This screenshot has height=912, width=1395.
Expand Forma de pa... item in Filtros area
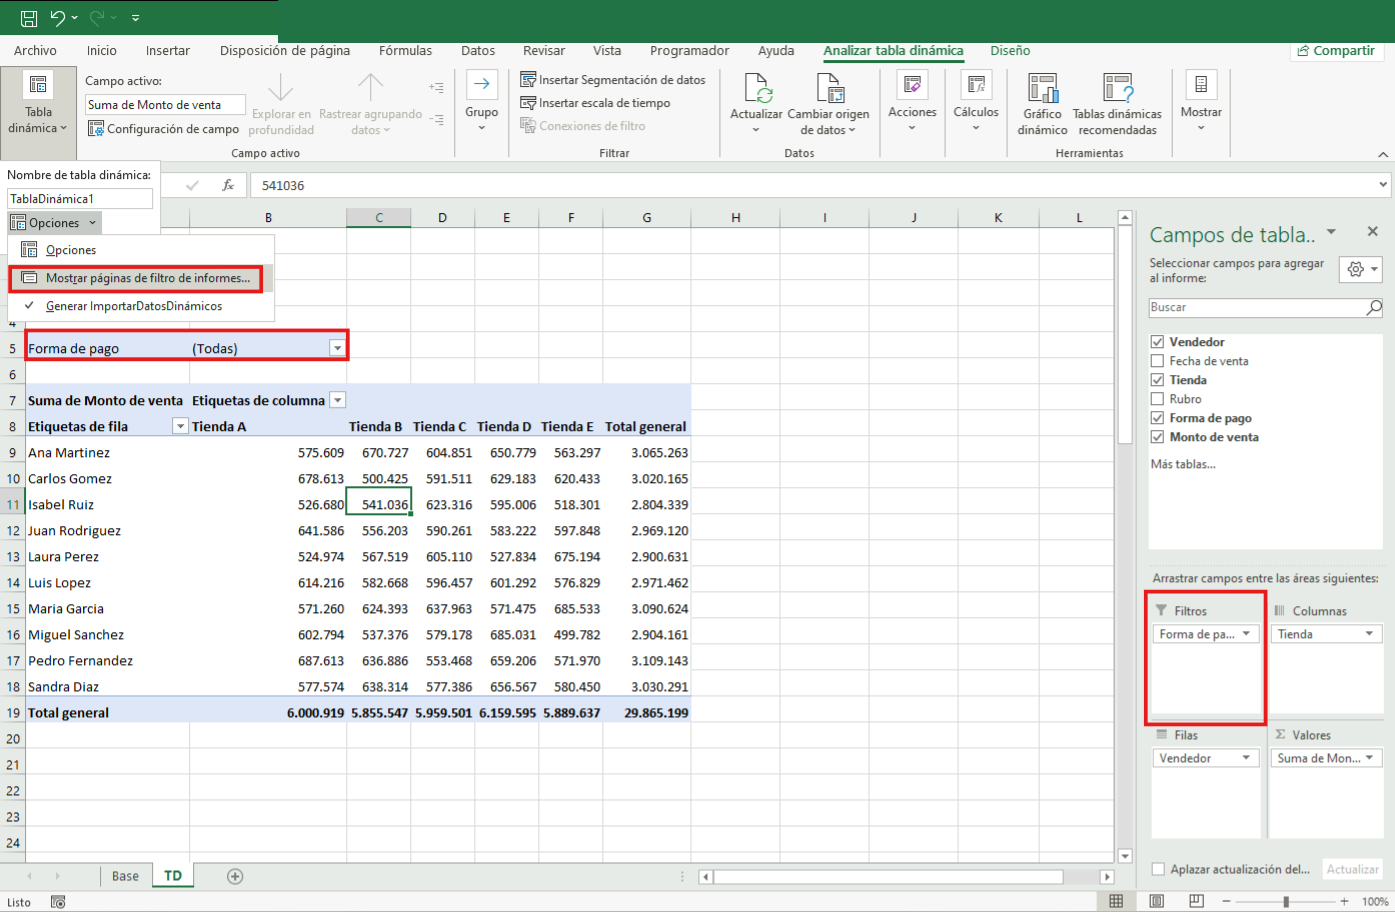(x=1246, y=634)
